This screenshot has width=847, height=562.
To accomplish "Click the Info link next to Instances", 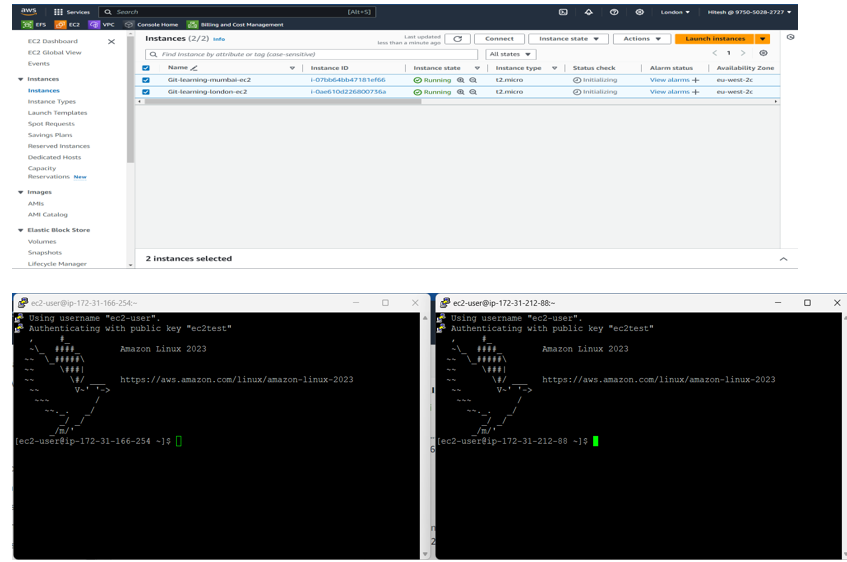I will tap(219, 39).
